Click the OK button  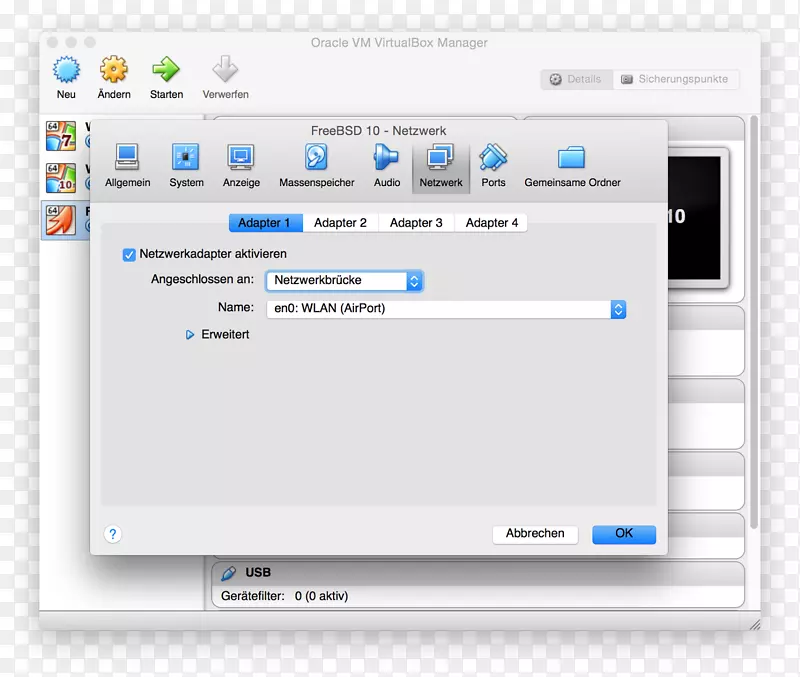623,534
